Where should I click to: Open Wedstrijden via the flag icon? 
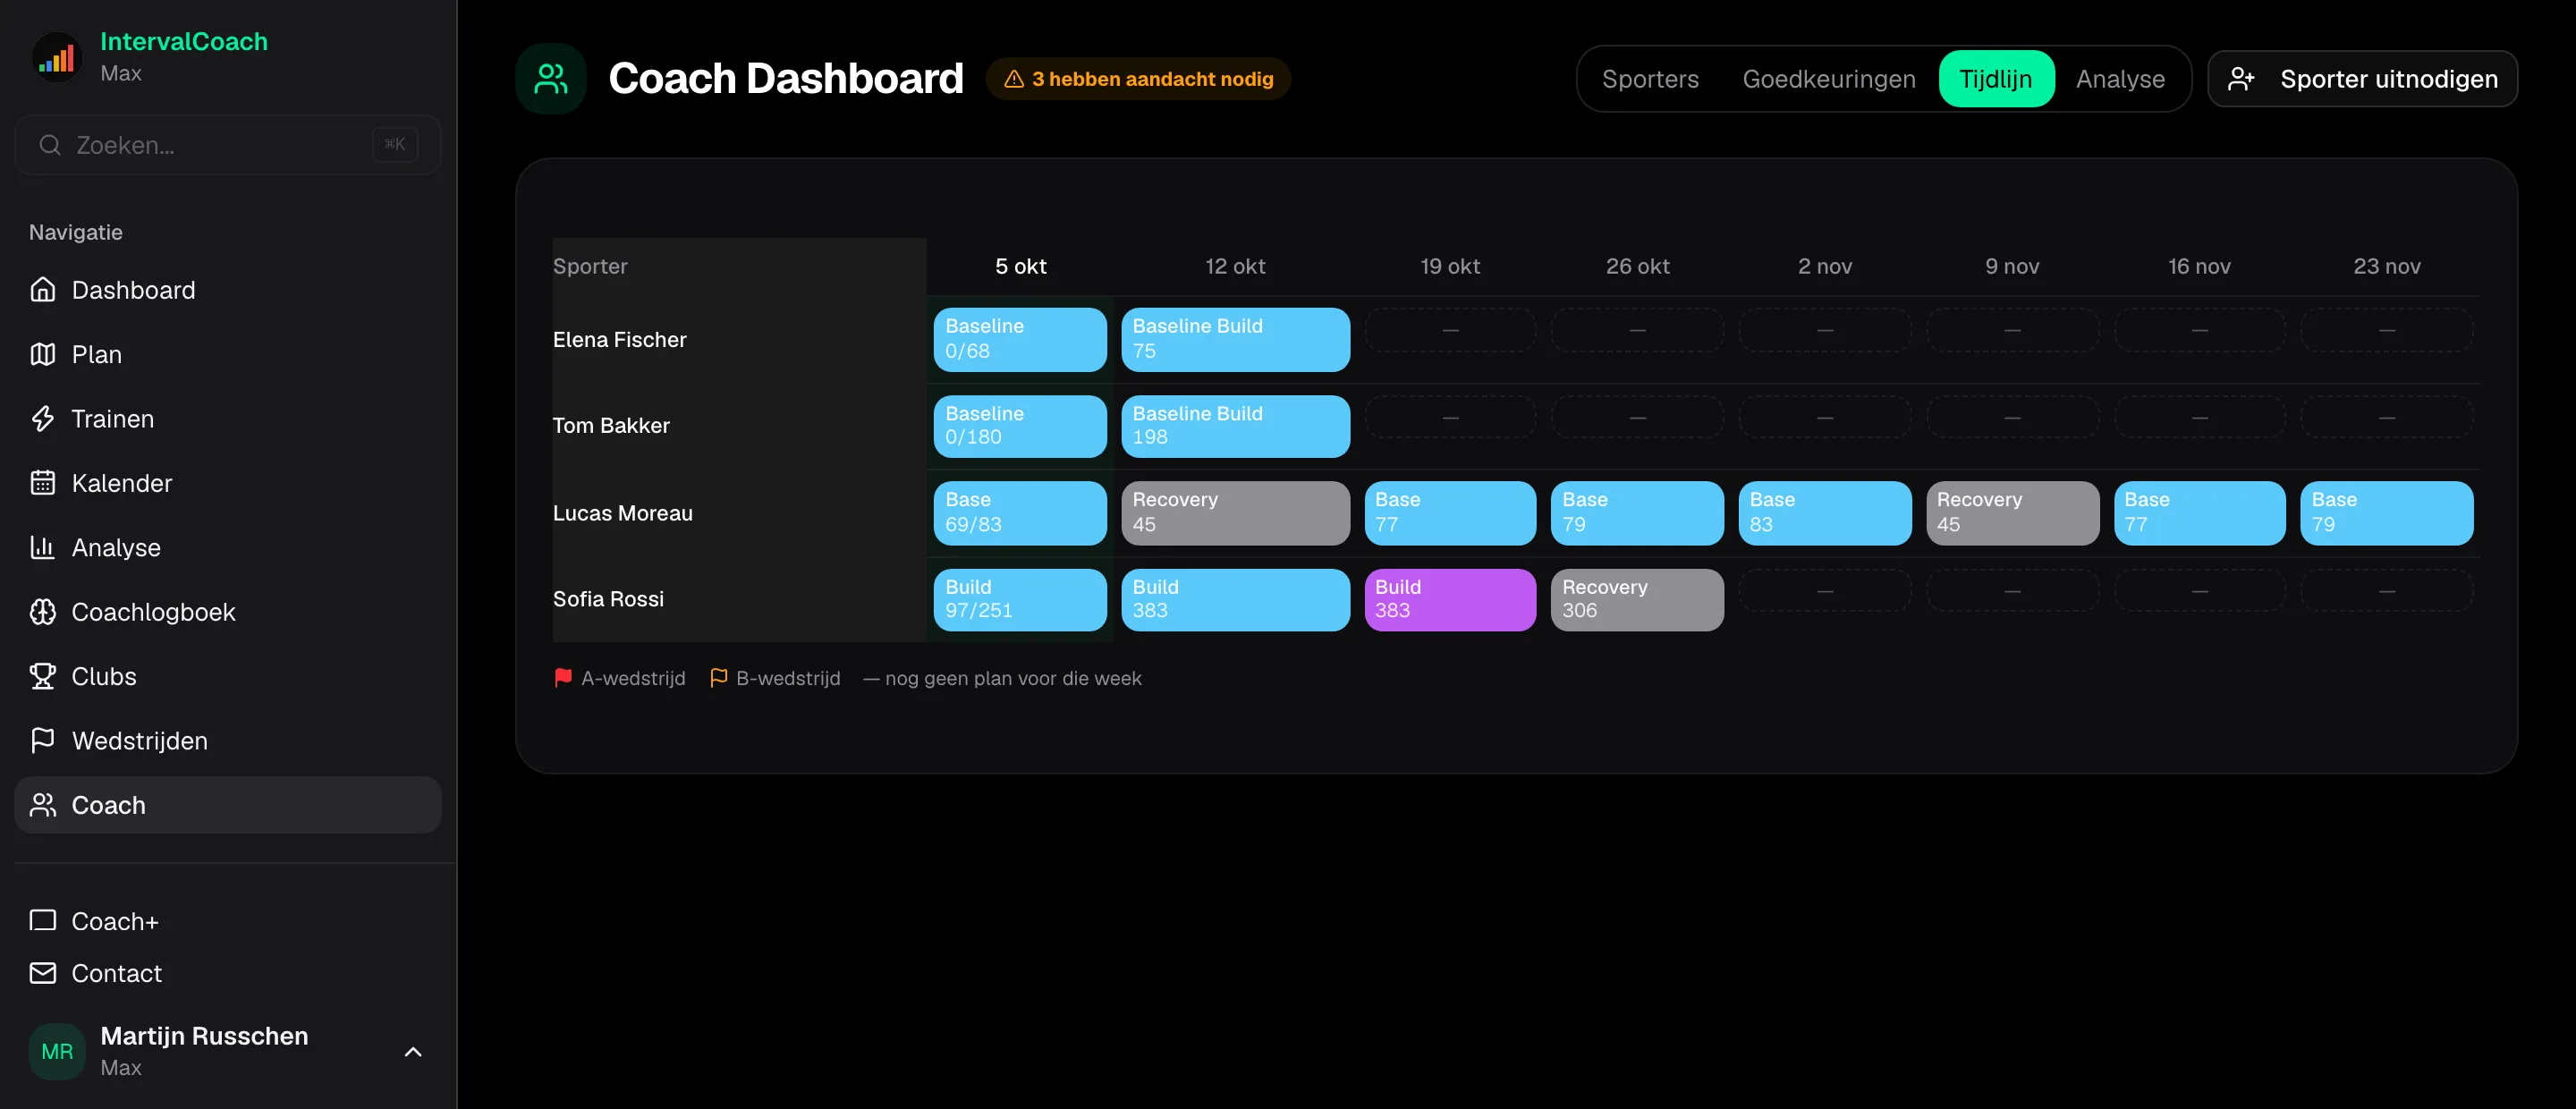pos(42,740)
